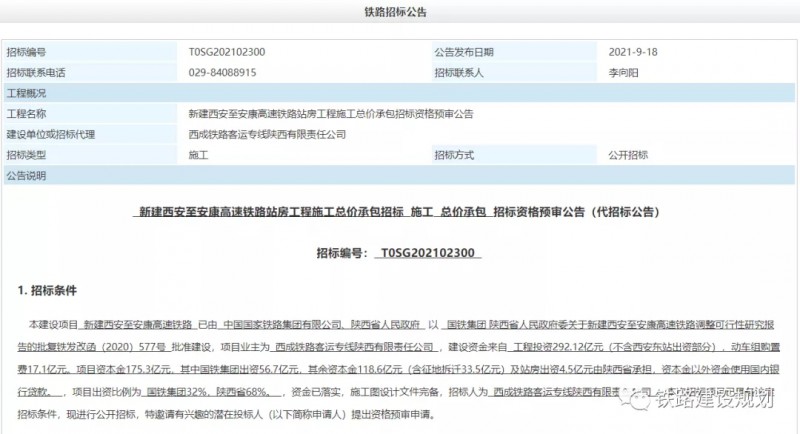Click the 铁路招标公告 page title bar
The height and width of the screenshot is (434, 800).
pos(400,12)
